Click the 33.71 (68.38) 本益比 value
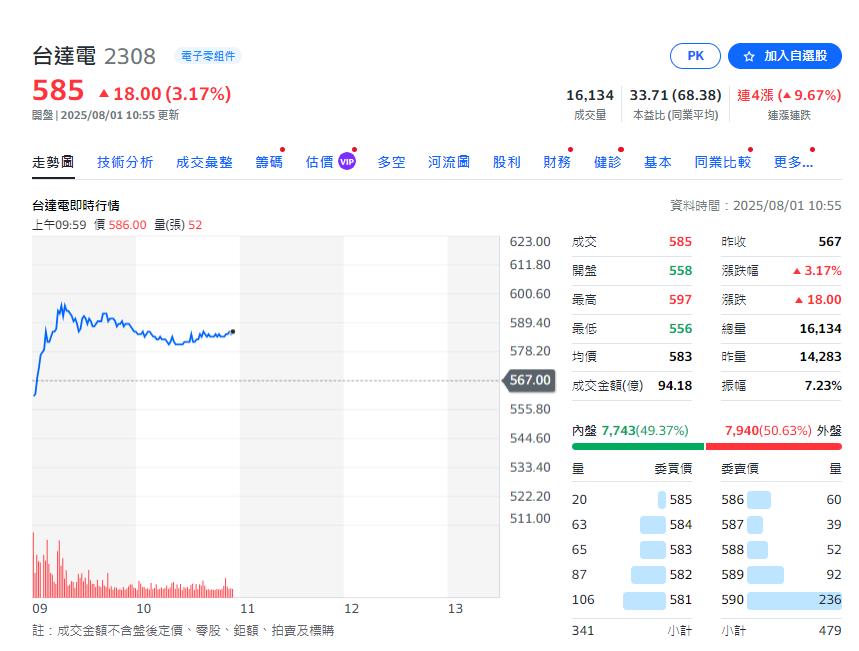 tap(675, 95)
